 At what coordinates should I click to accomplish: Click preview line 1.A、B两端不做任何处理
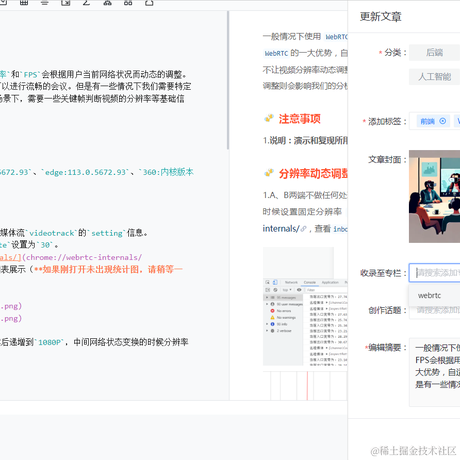tap(305, 195)
